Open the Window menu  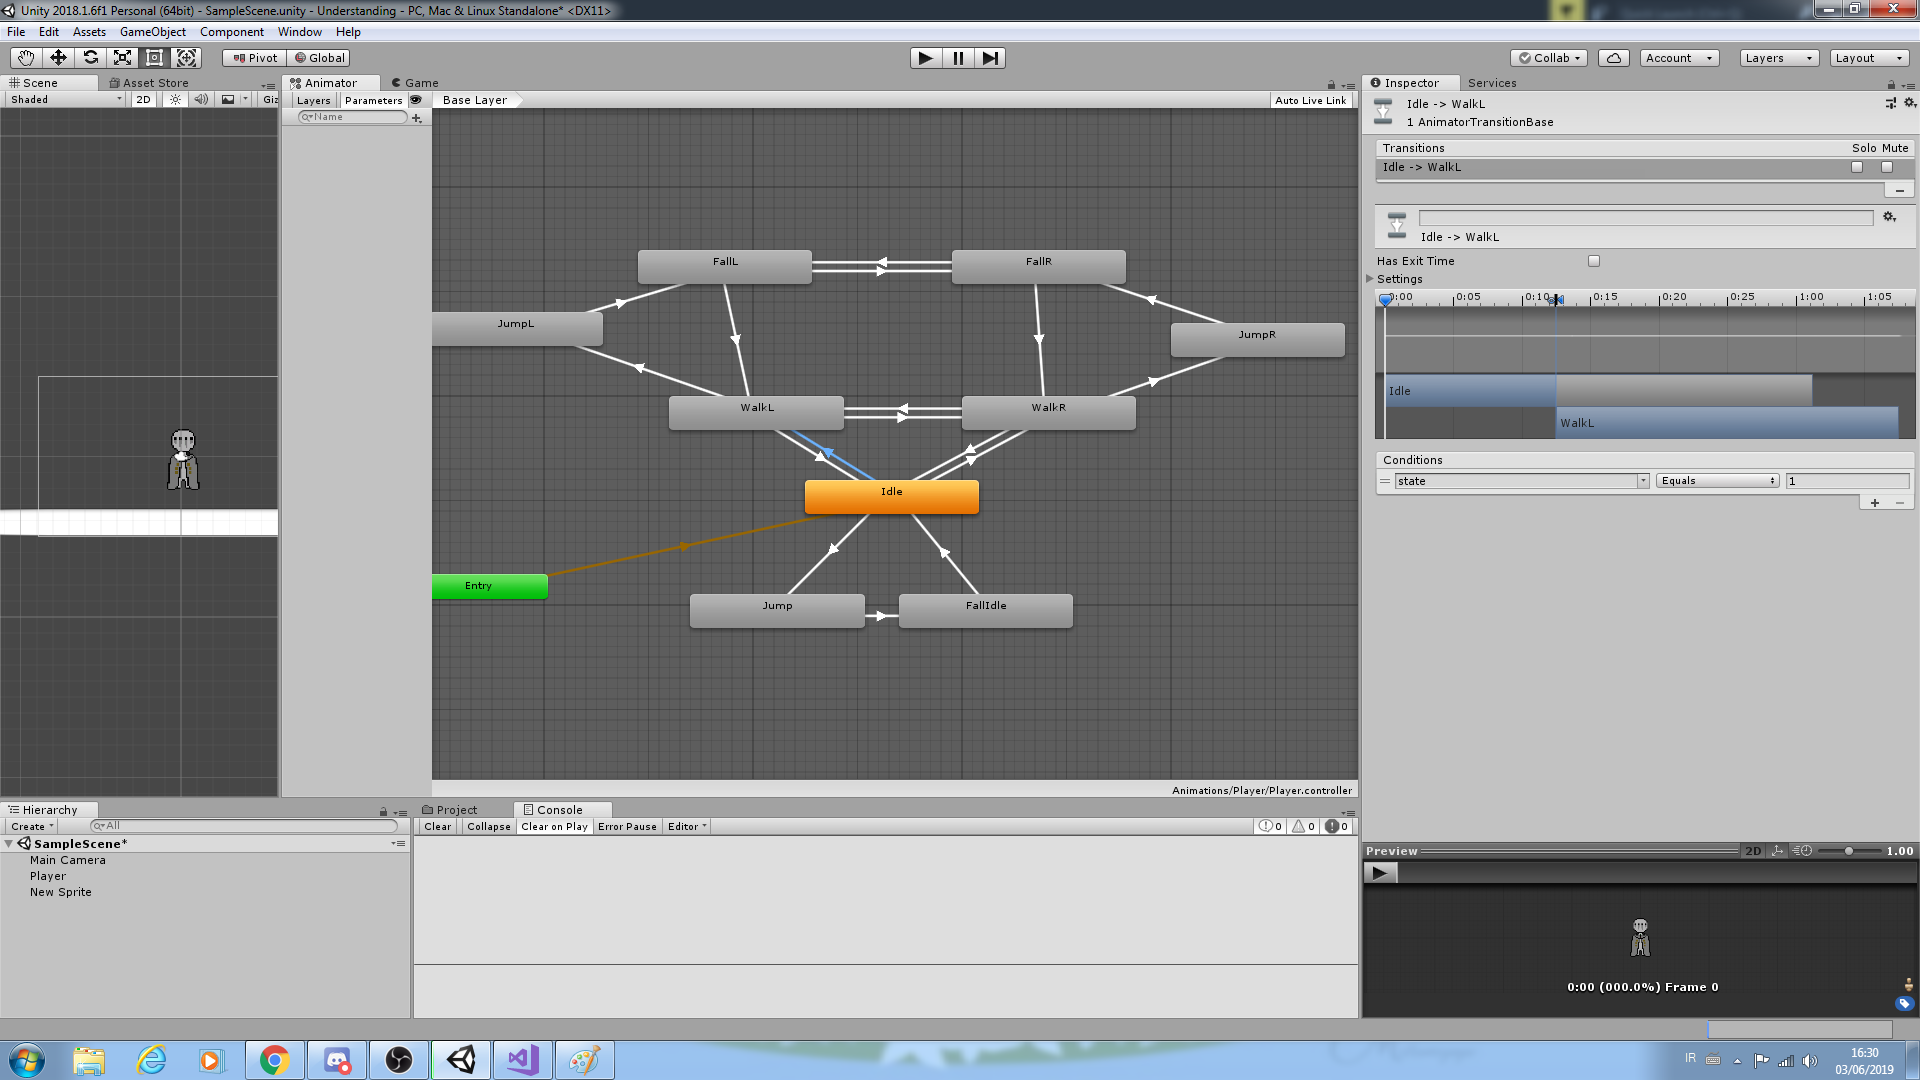300,32
